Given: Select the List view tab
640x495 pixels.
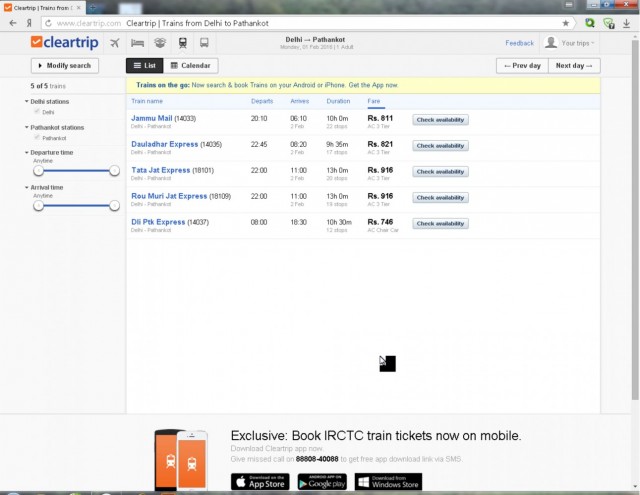Looking at the screenshot, I should coord(143,65).
